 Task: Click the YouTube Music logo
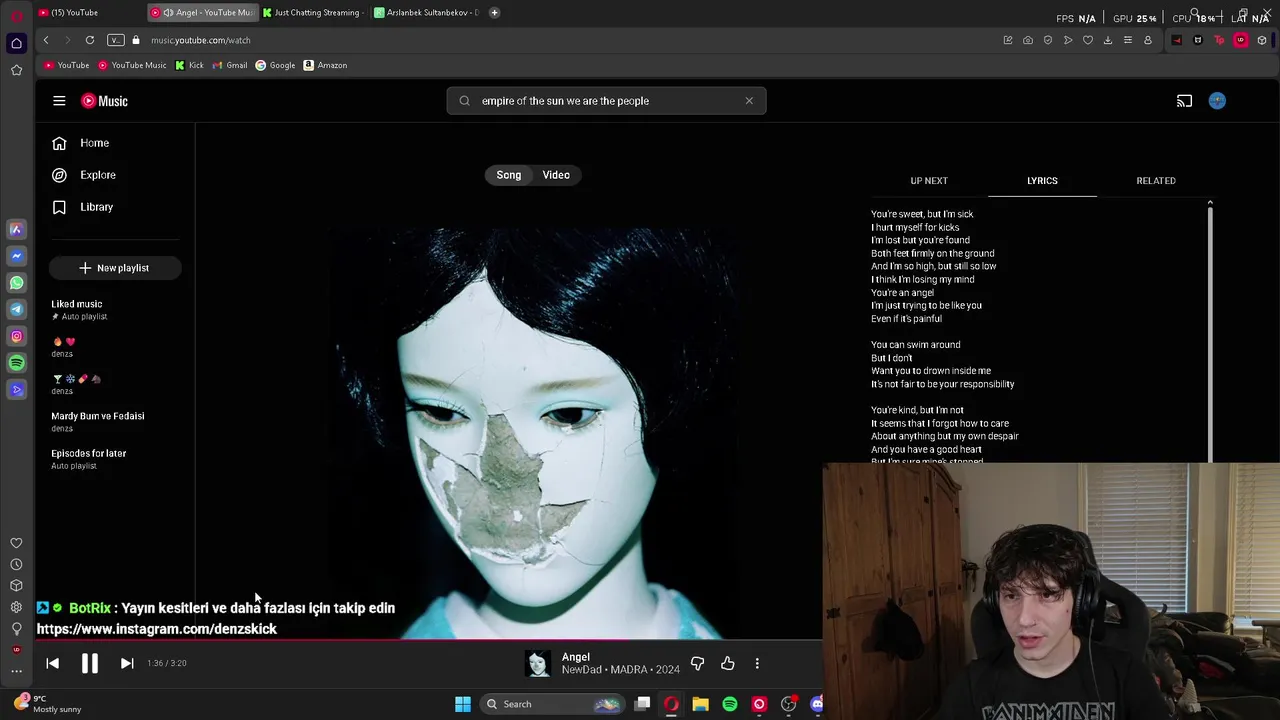(x=105, y=101)
